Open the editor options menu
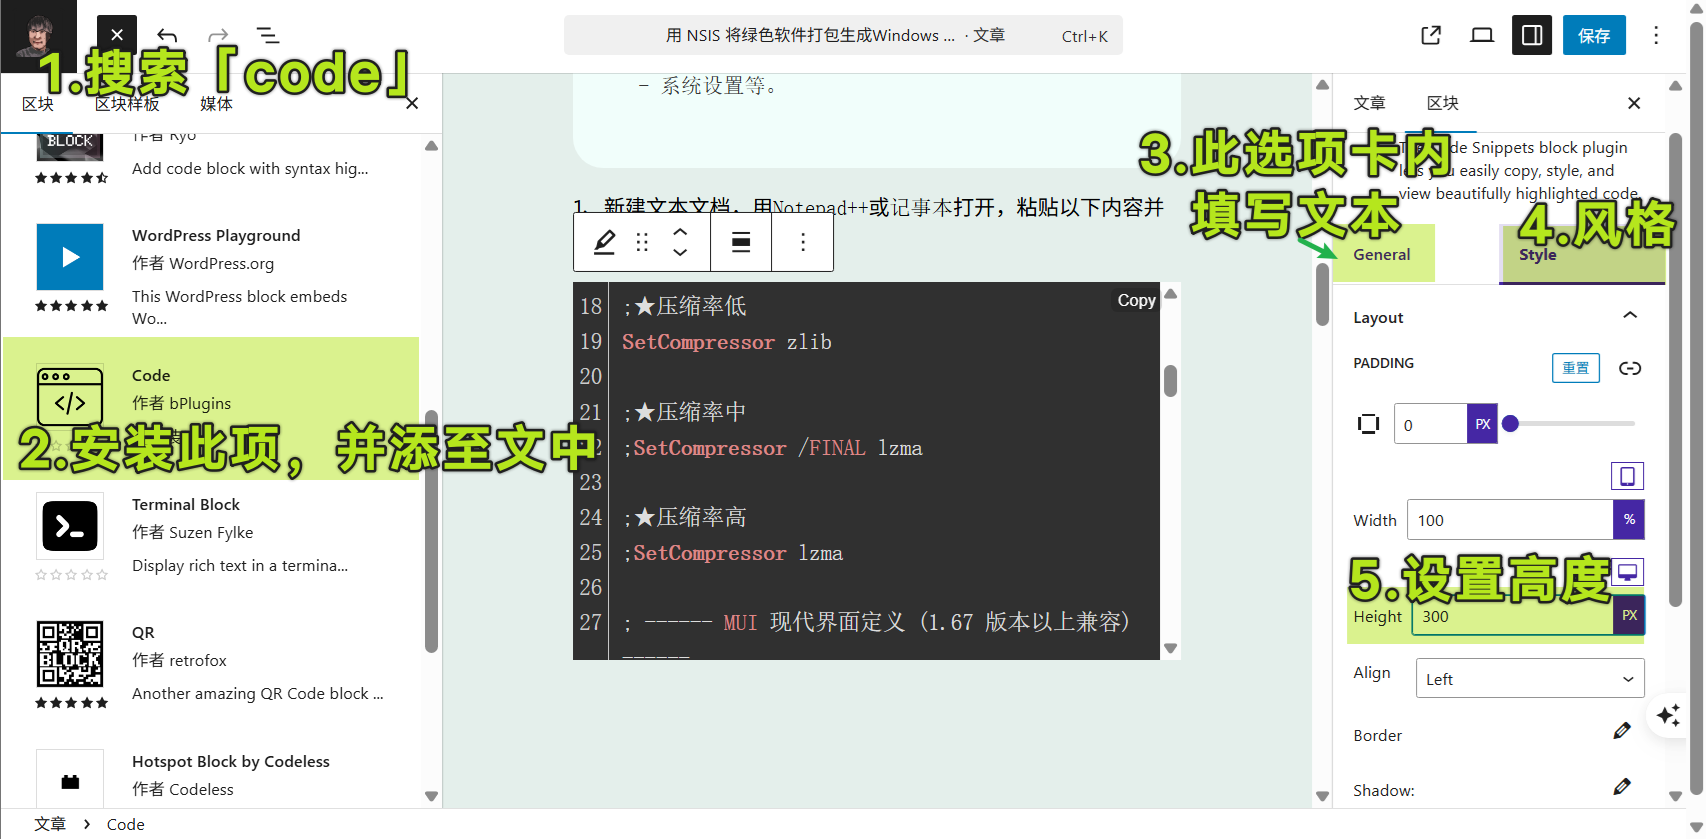Viewport: 1706px width, 839px height. pyautogui.click(x=1656, y=35)
